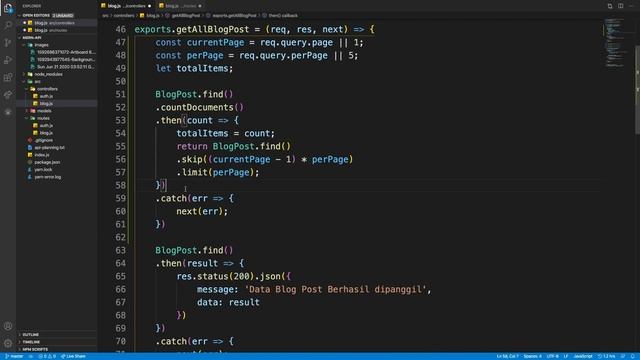Click the UTF-8 encoding indicator
Viewport: 640px width, 360px height.
[x=552, y=356]
